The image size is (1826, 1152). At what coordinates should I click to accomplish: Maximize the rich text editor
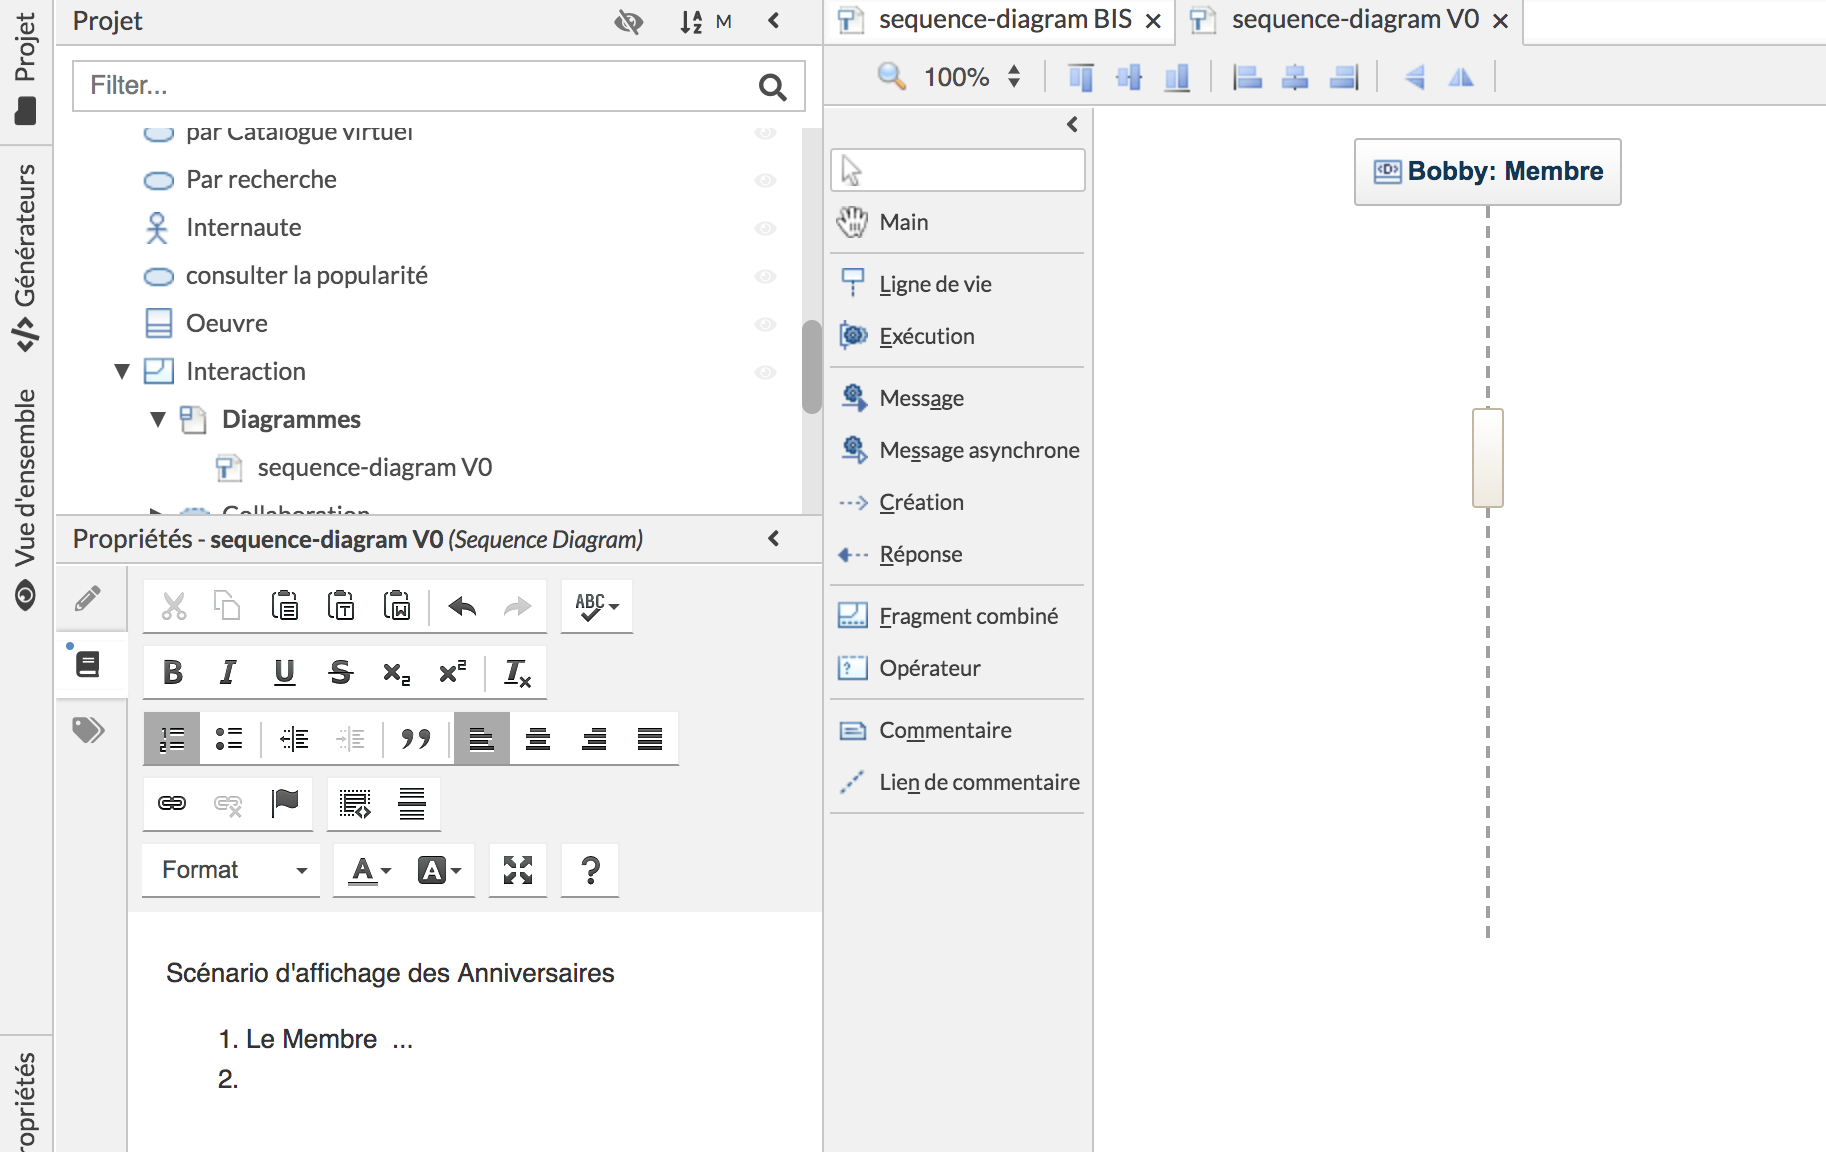pos(517,870)
